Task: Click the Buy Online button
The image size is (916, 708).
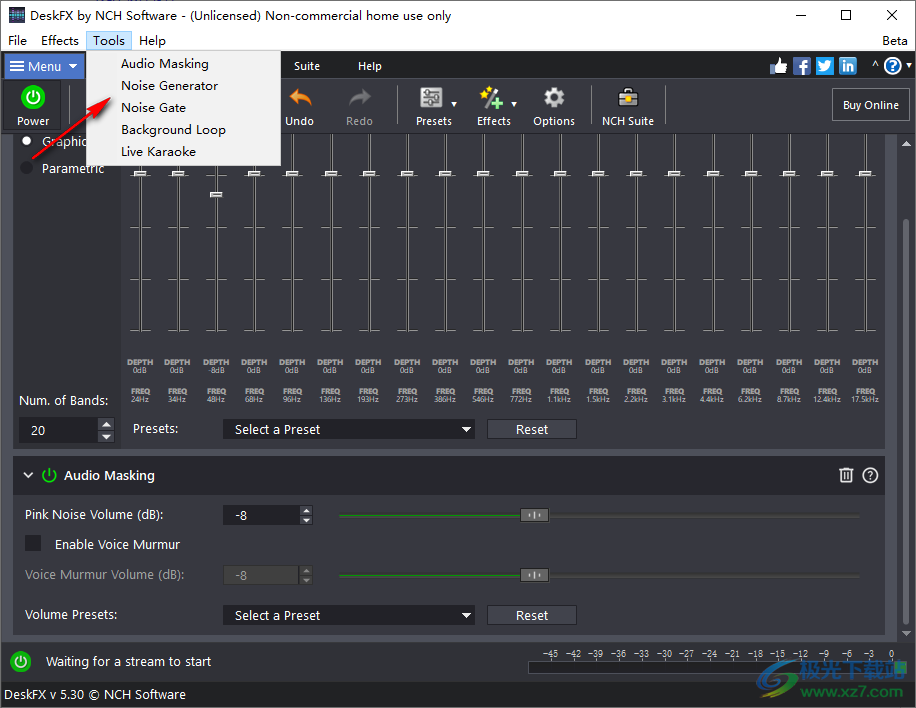Action: click(x=869, y=104)
